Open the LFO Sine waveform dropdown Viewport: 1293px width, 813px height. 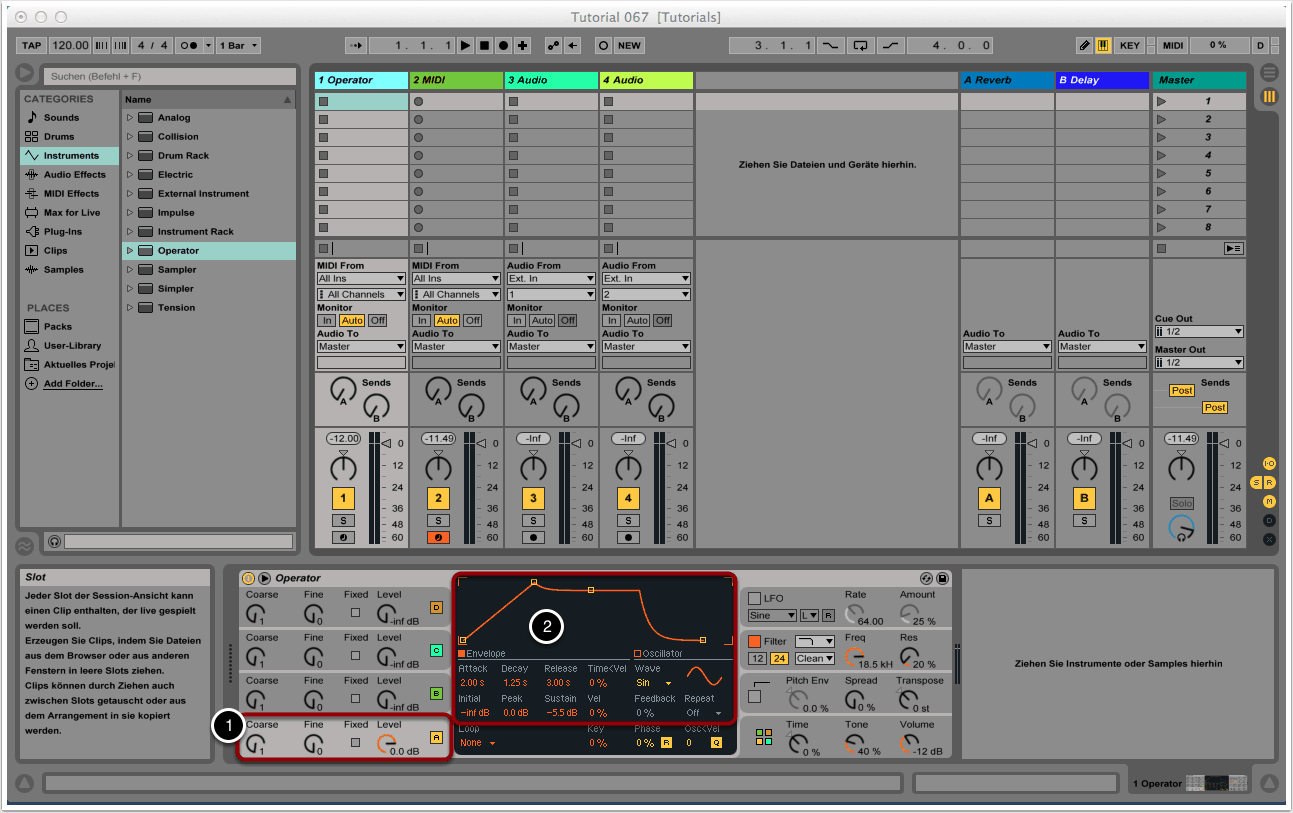coord(772,616)
